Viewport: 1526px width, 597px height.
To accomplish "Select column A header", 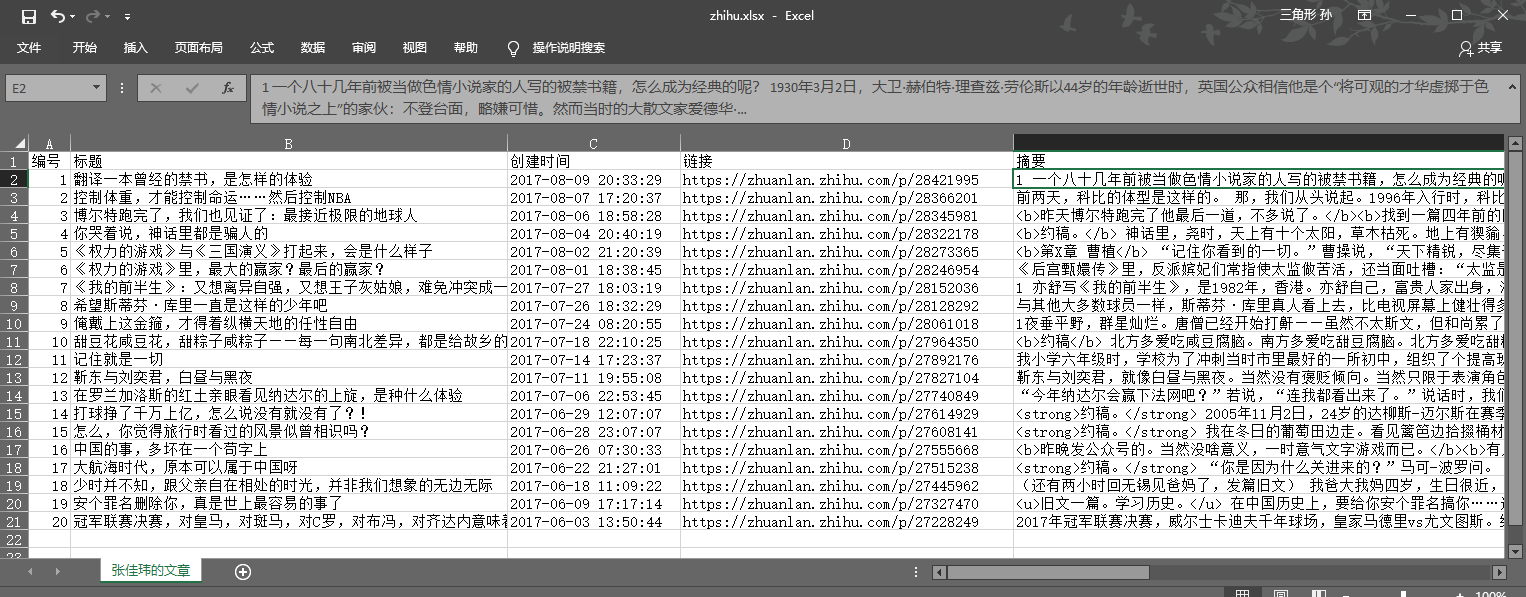I will point(50,143).
